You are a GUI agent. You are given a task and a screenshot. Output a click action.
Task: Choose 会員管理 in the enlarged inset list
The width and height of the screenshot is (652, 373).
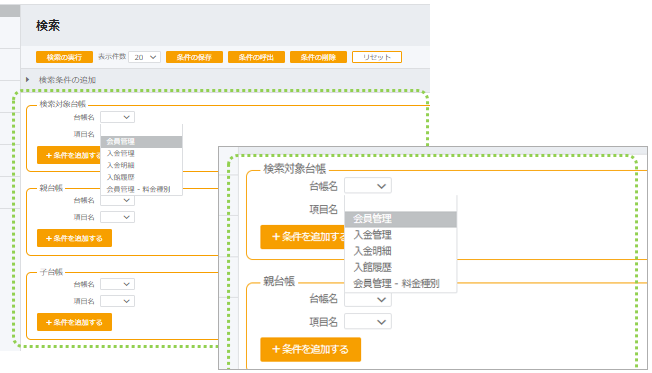(400, 219)
